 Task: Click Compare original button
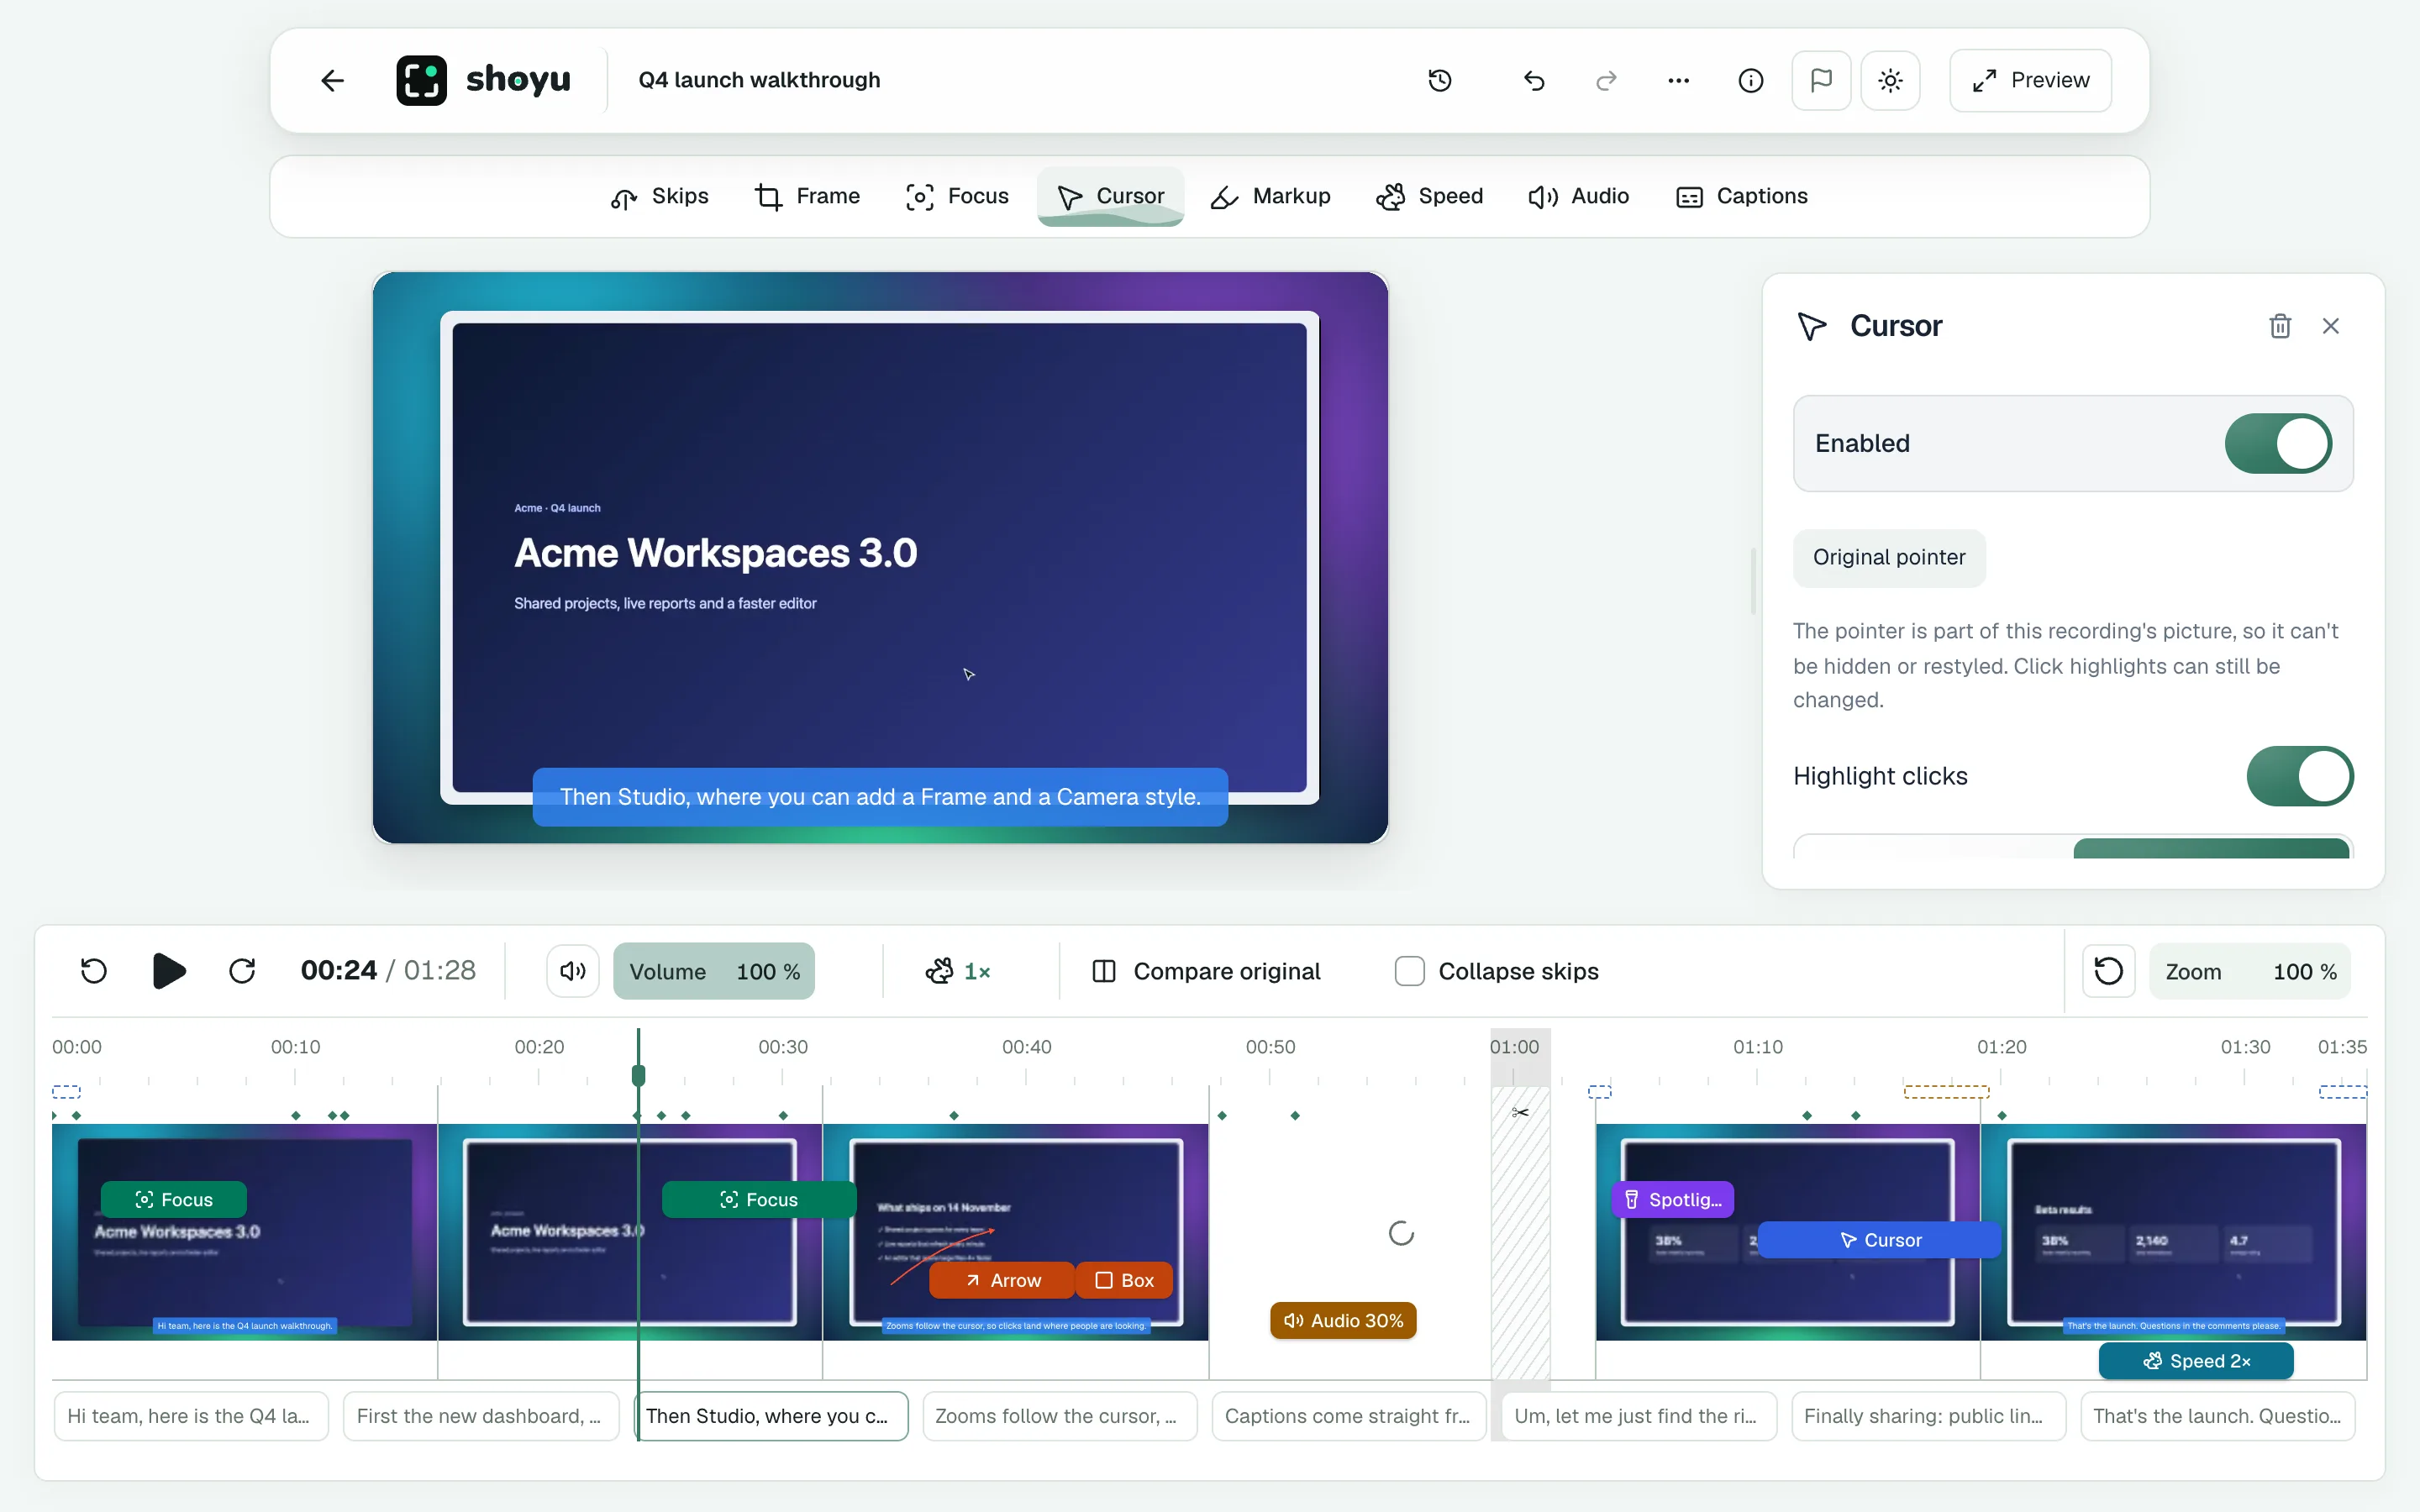coord(1206,971)
